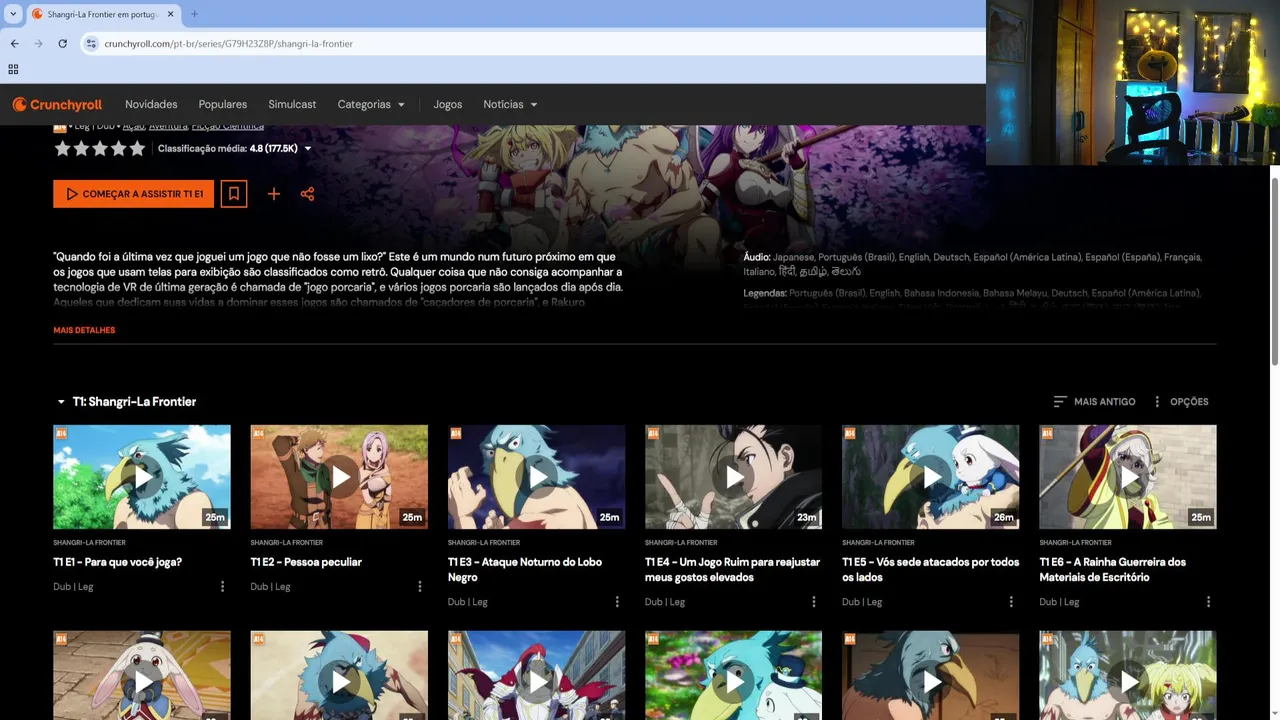This screenshot has height=720, width=1280.
Task: Open the Simulcast menu item
Action: click(292, 104)
